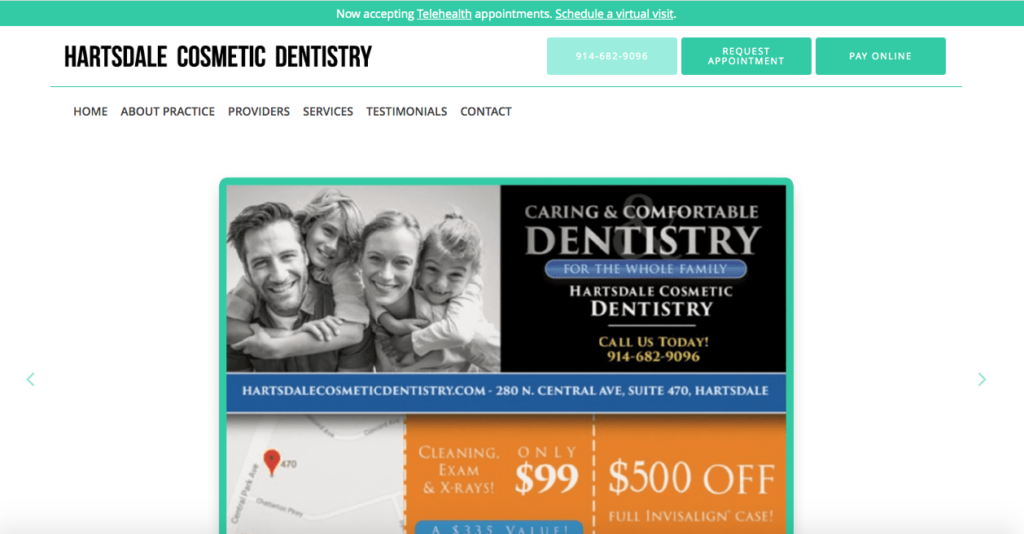Click the family photo in the slide
This screenshot has width=1024, height=534.
coord(364,279)
